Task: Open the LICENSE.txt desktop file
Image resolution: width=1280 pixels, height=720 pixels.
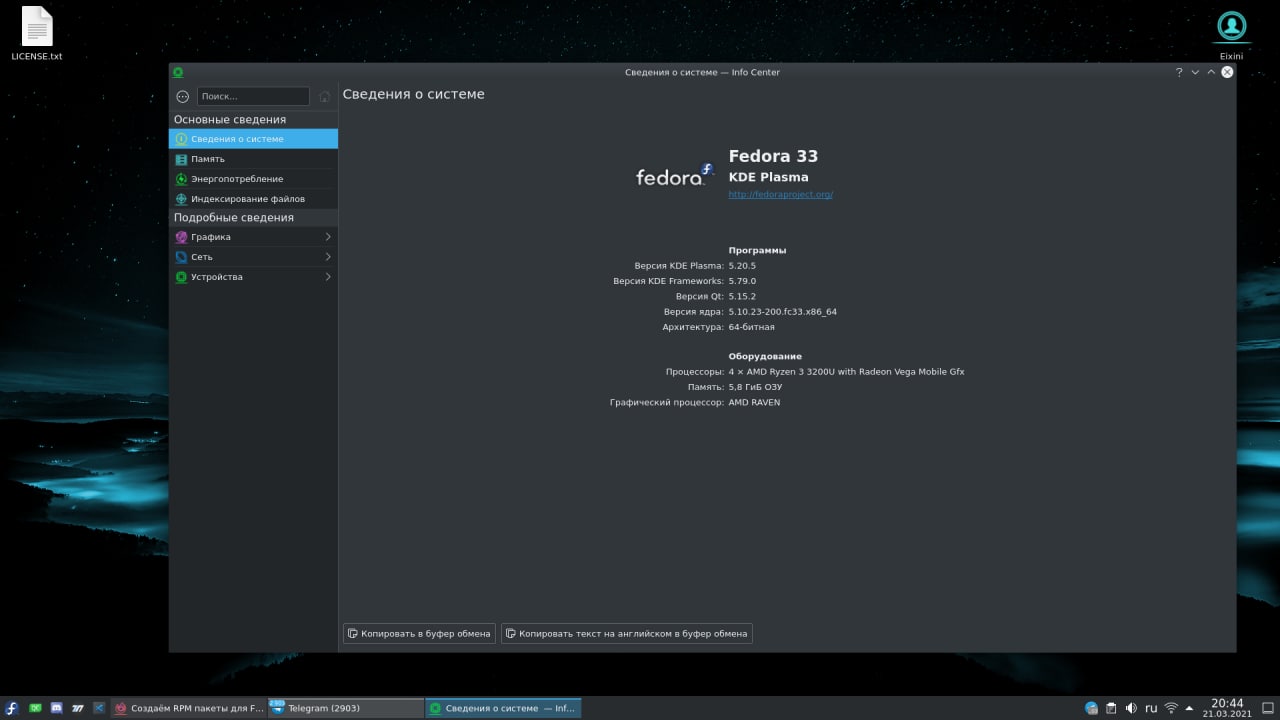Action: coord(37,34)
